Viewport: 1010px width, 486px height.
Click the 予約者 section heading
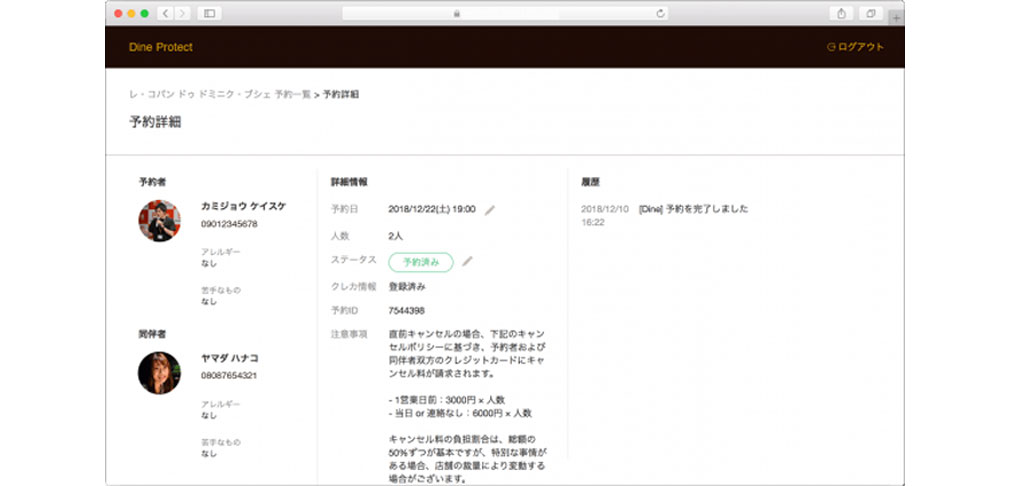[152, 182]
